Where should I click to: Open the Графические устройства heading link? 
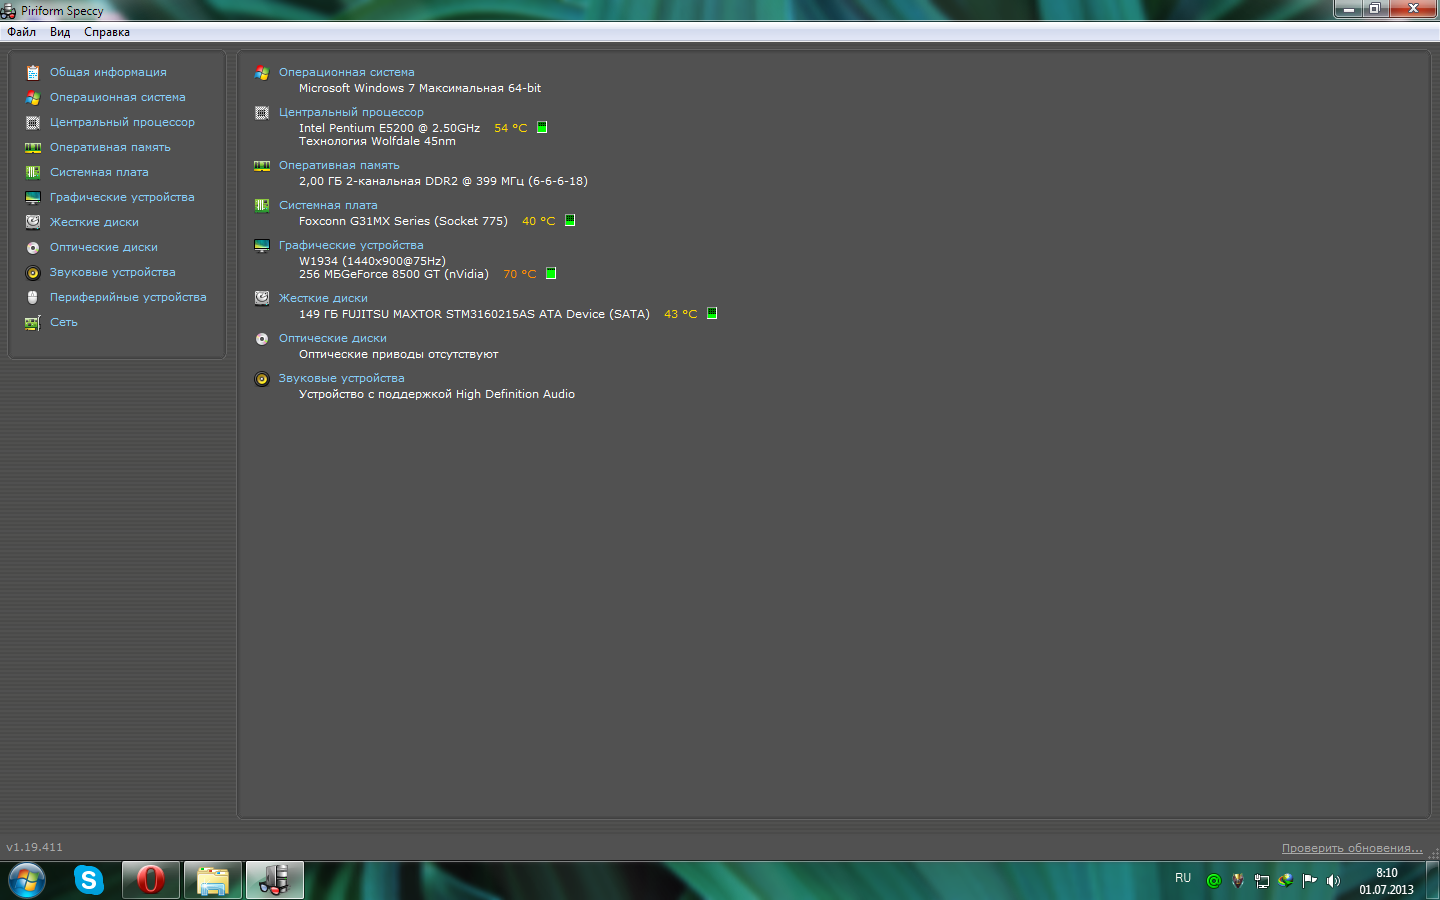point(351,245)
